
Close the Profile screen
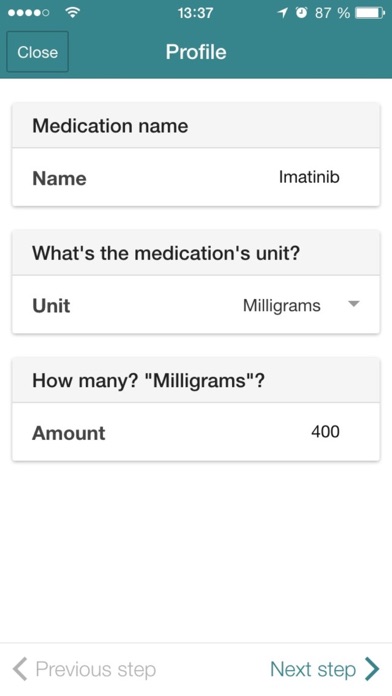point(37,52)
